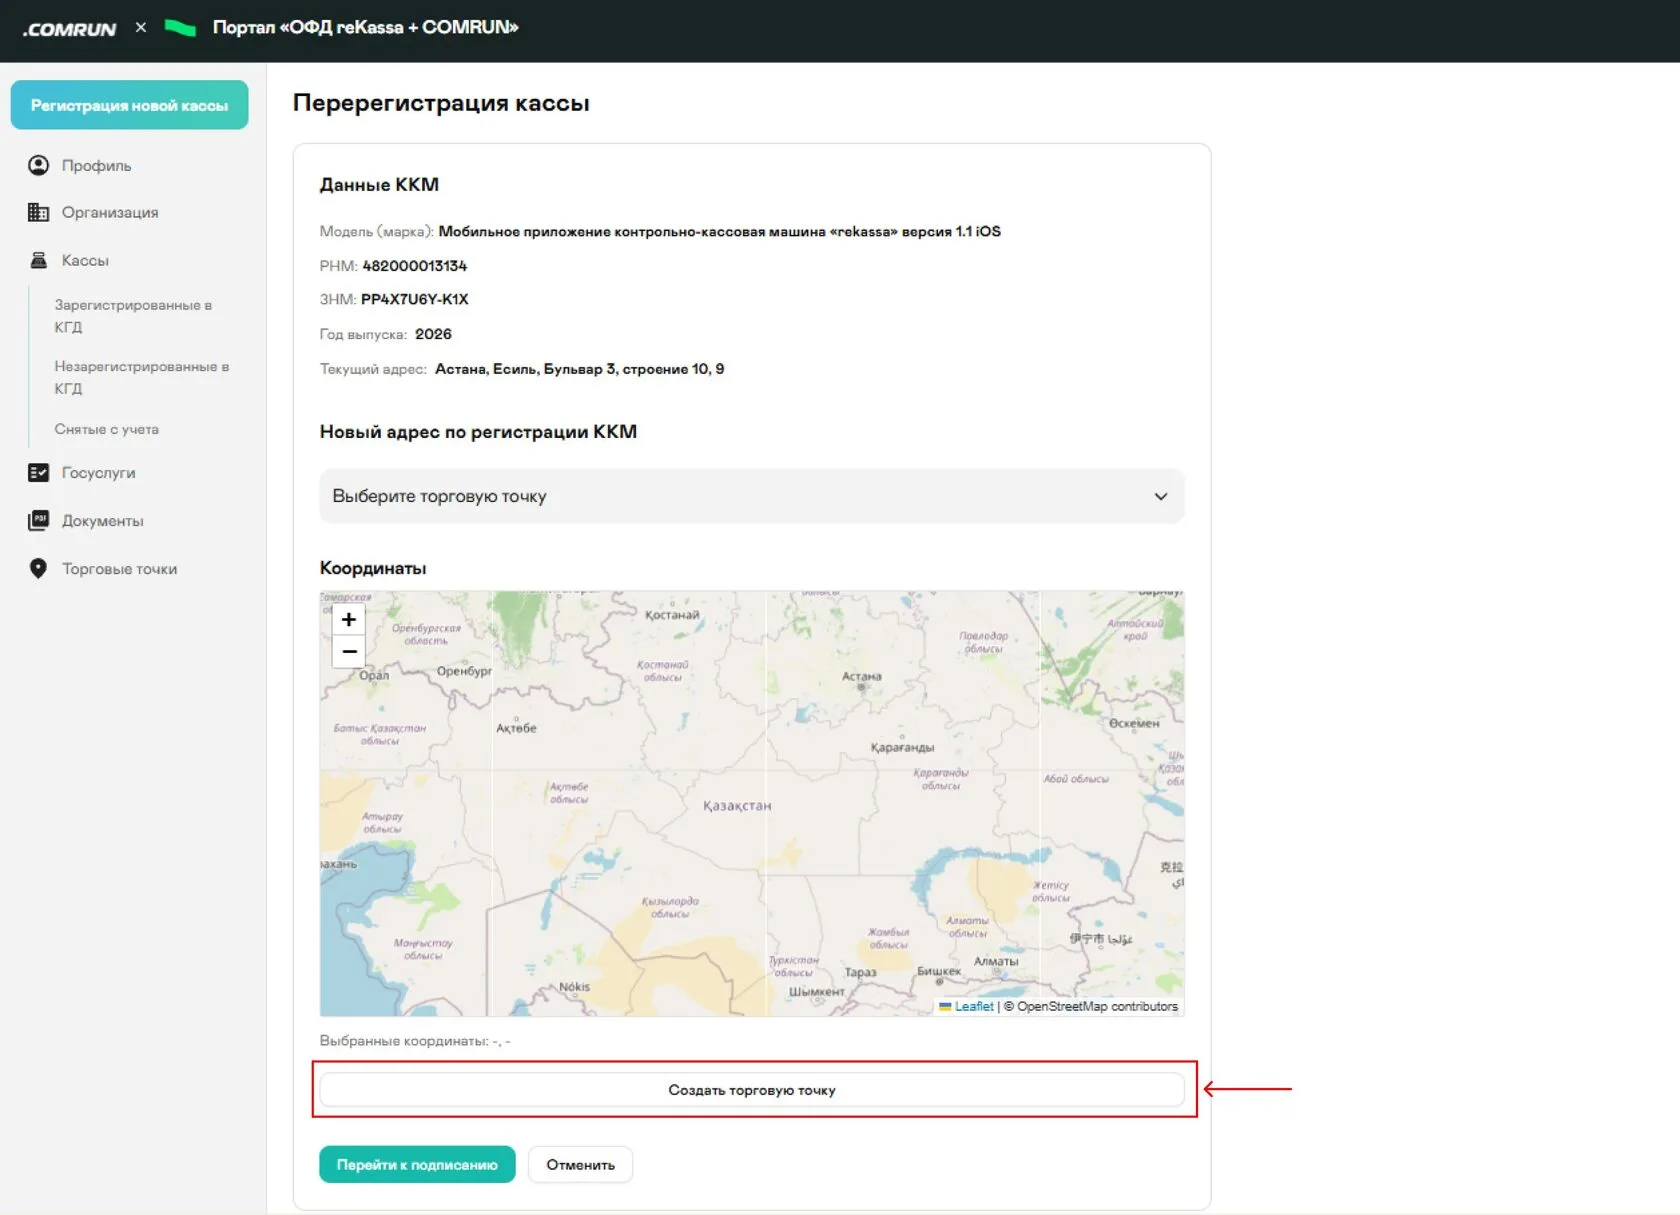Click Создать торговую точку button
This screenshot has width=1680, height=1215.
point(751,1090)
